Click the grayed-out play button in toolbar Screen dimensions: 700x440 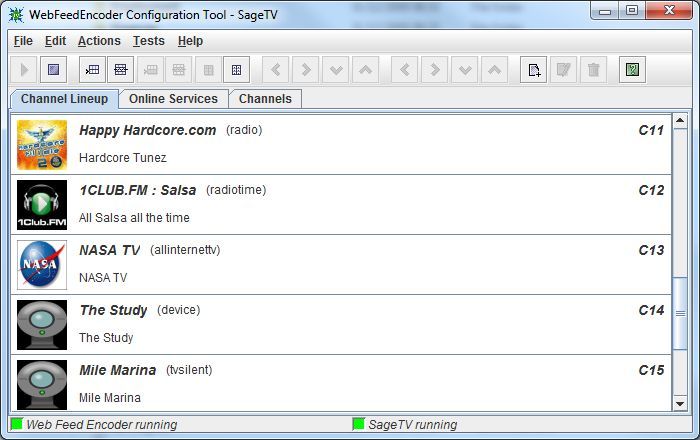(x=24, y=70)
